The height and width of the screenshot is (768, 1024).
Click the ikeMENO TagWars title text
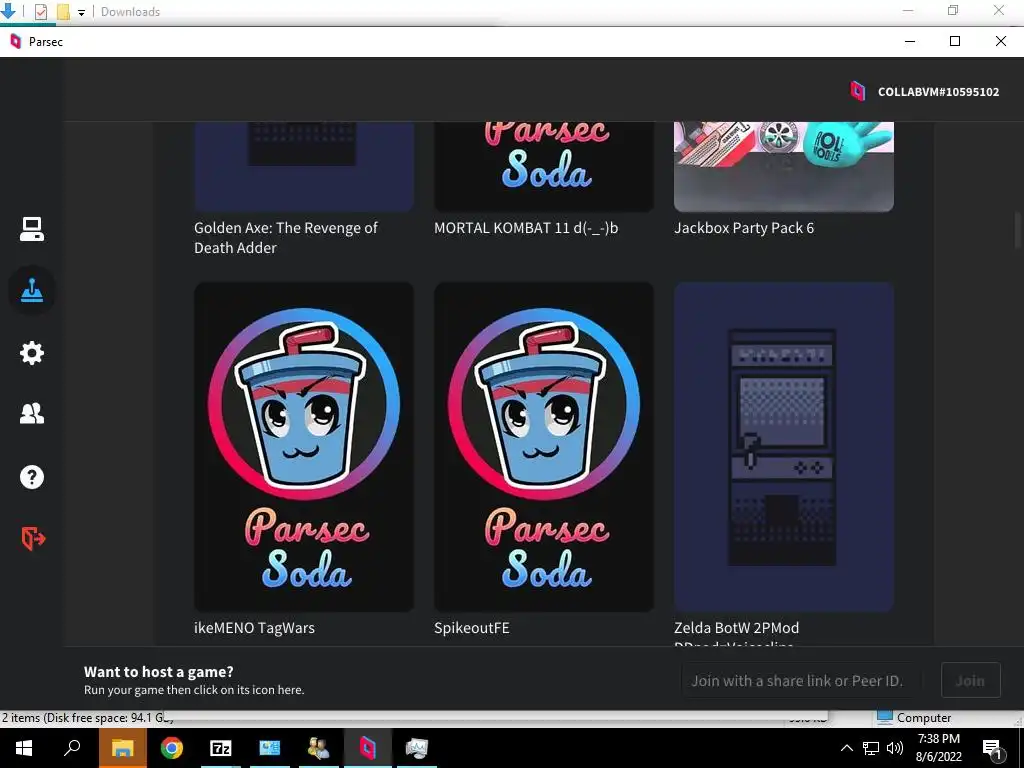click(x=254, y=628)
